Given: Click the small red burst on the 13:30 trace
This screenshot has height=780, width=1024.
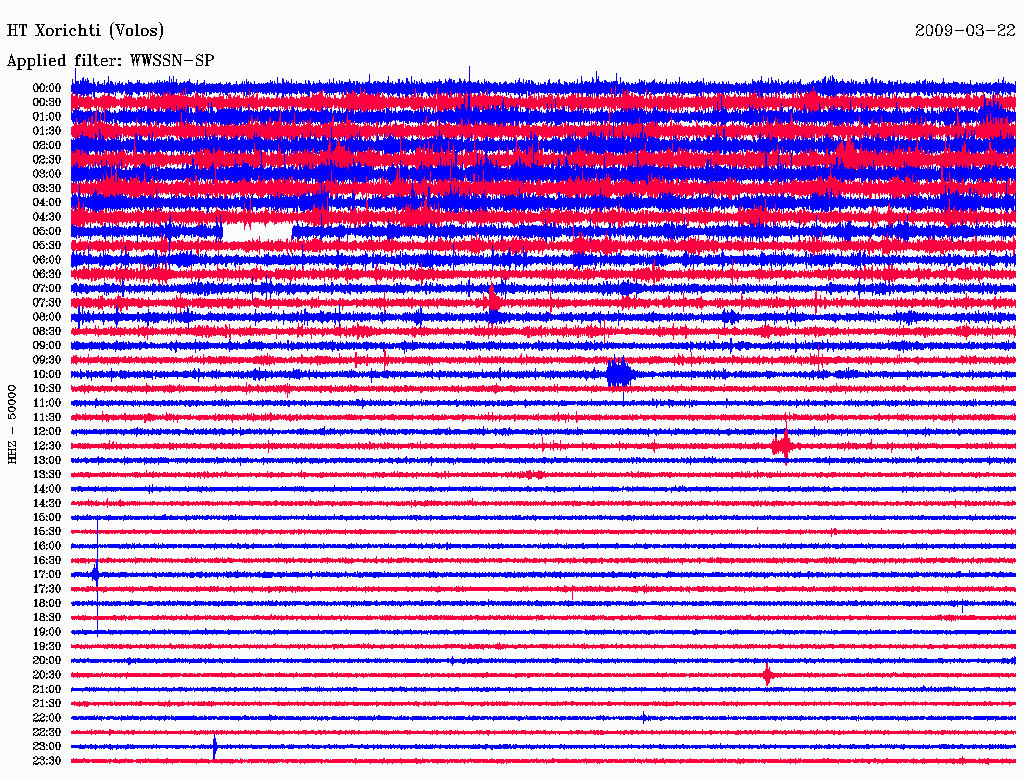Looking at the screenshot, I should pyautogui.click(x=535, y=475).
